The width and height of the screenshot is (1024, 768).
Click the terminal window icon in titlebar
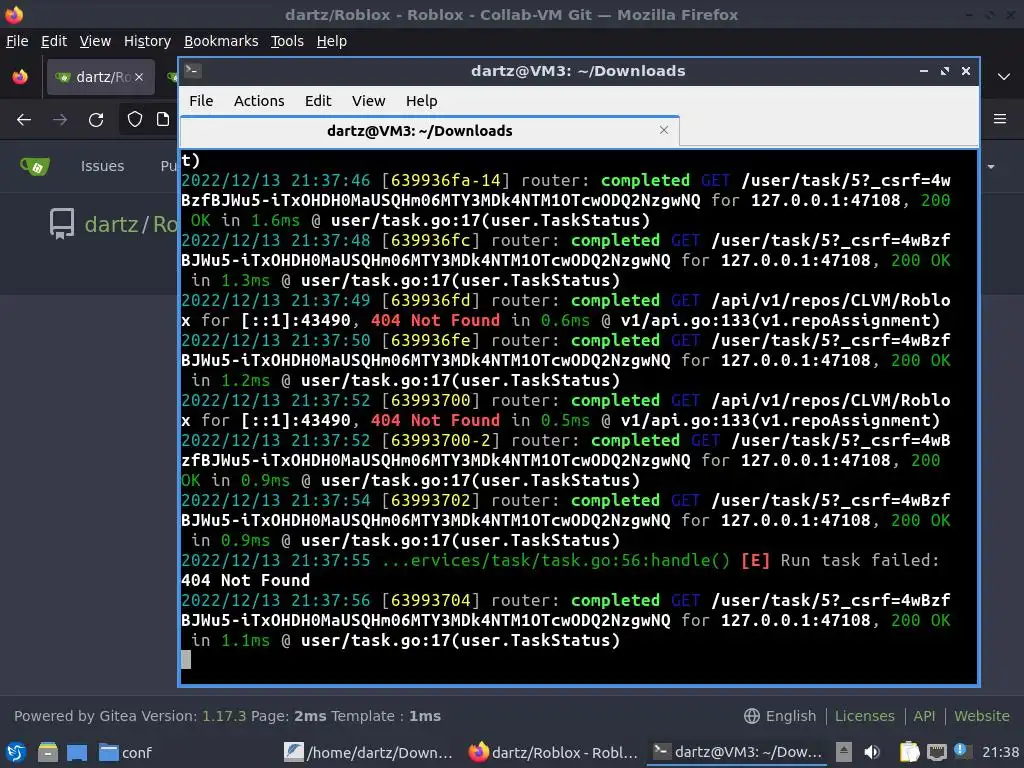click(x=193, y=71)
